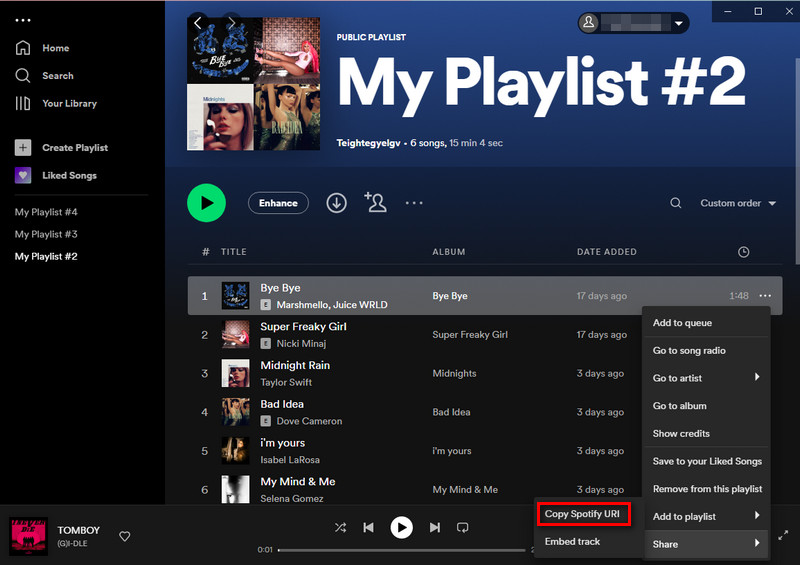Expand the Share submenu

point(706,544)
